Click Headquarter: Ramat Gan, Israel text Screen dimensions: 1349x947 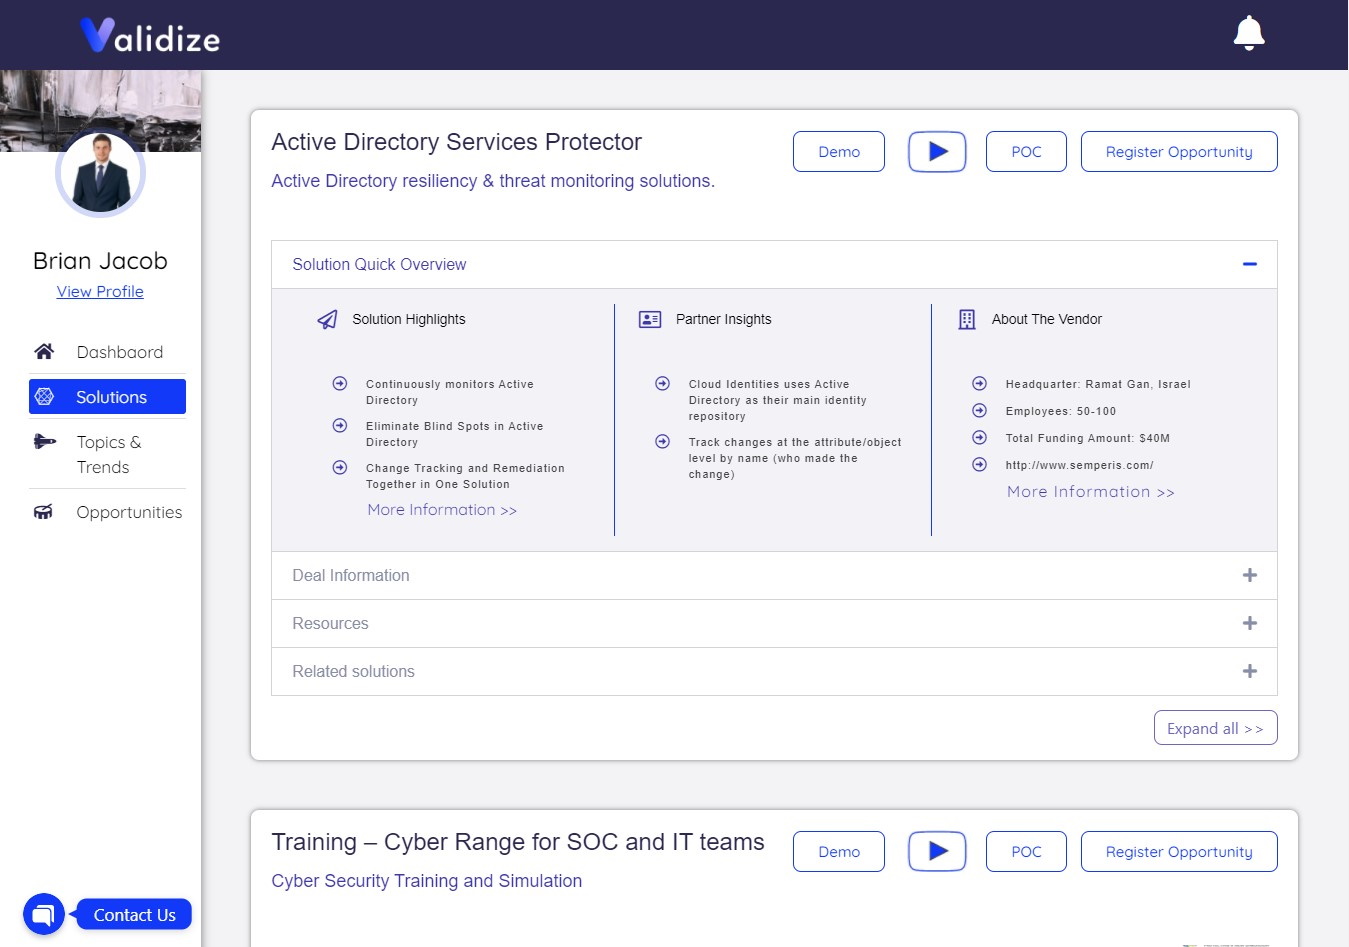pyautogui.click(x=1098, y=384)
